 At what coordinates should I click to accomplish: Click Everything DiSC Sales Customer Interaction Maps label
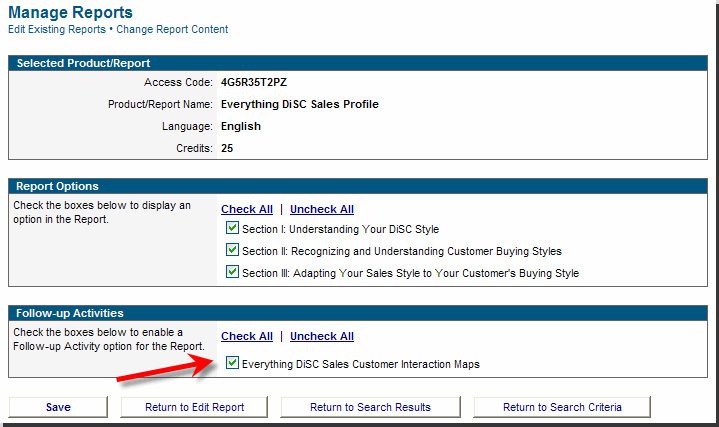[x=361, y=364]
